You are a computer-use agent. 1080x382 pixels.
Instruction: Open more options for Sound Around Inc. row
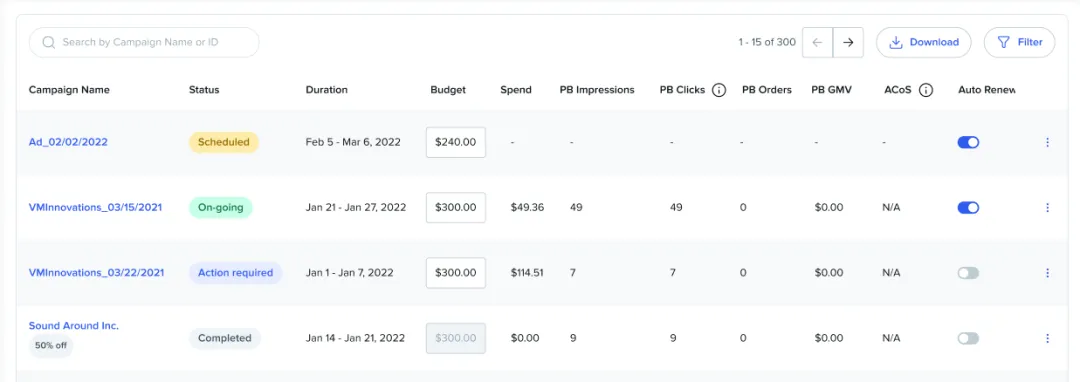1048,338
